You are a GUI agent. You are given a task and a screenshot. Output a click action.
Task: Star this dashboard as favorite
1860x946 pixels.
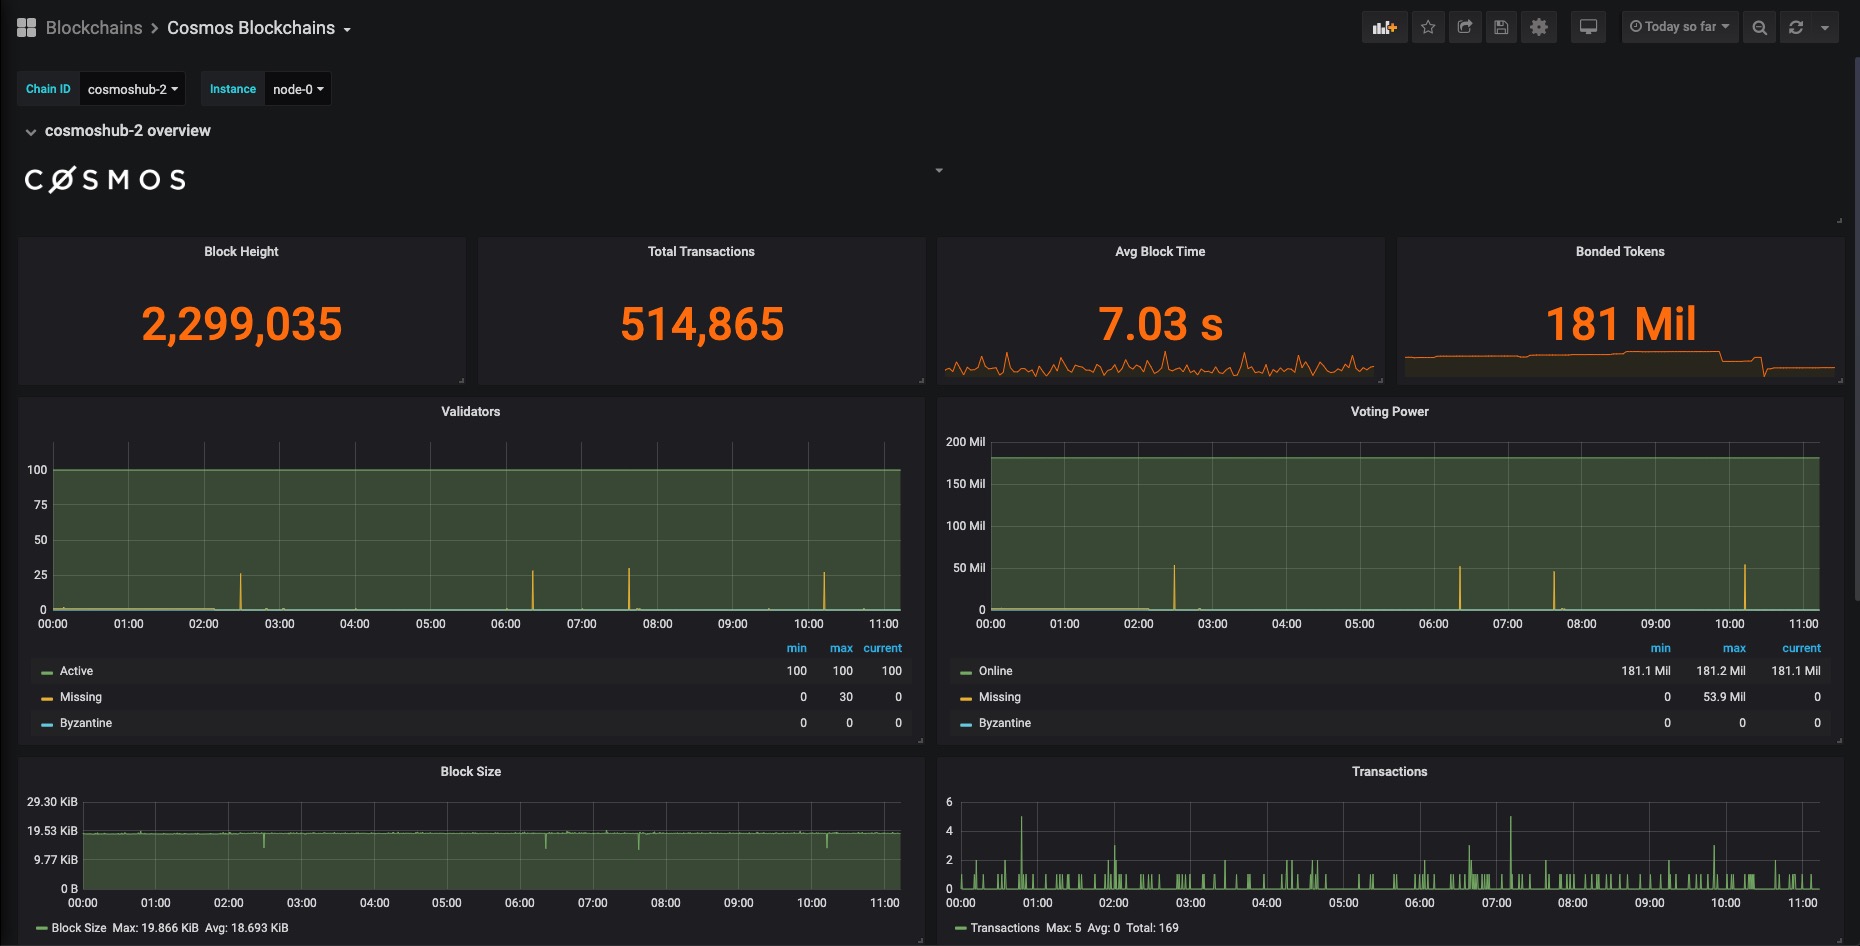pos(1428,27)
